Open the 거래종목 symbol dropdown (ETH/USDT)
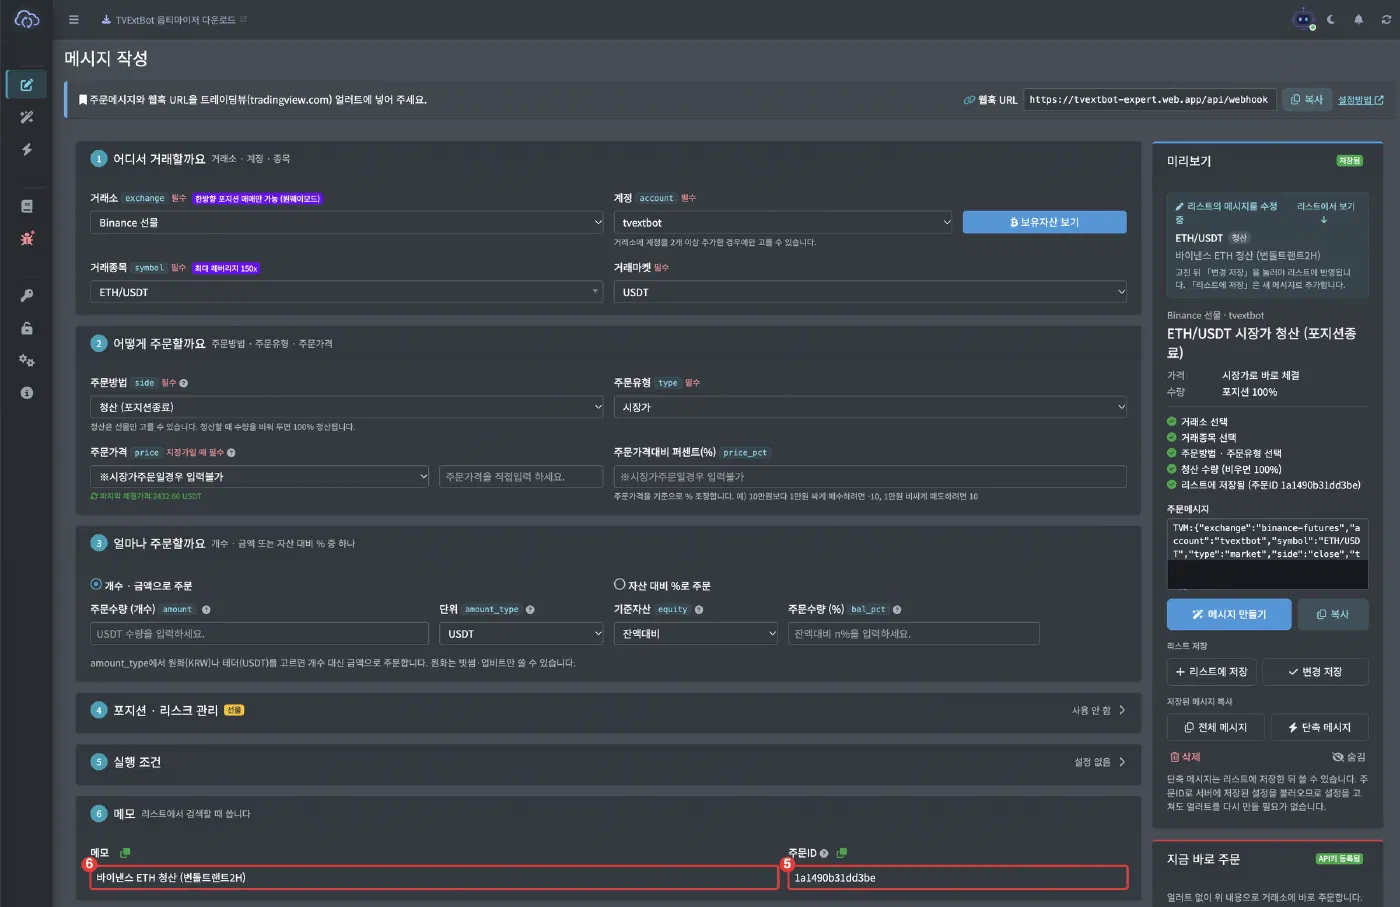 347,292
